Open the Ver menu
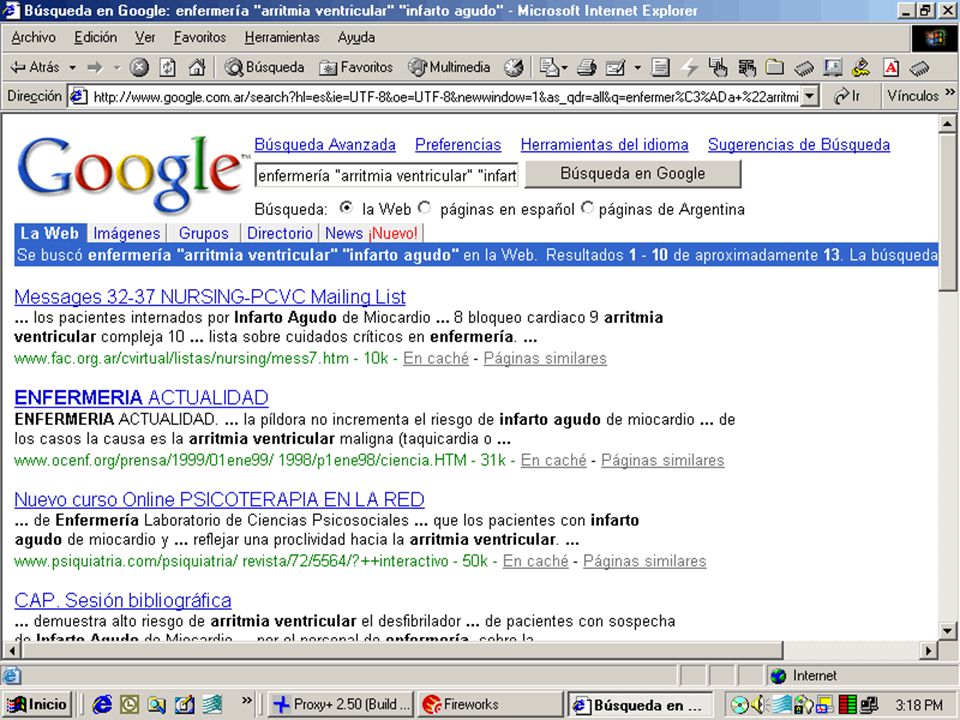 coord(145,37)
